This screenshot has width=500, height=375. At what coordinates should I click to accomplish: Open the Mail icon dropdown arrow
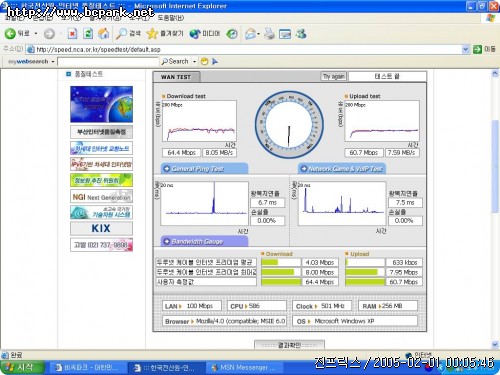259,34
